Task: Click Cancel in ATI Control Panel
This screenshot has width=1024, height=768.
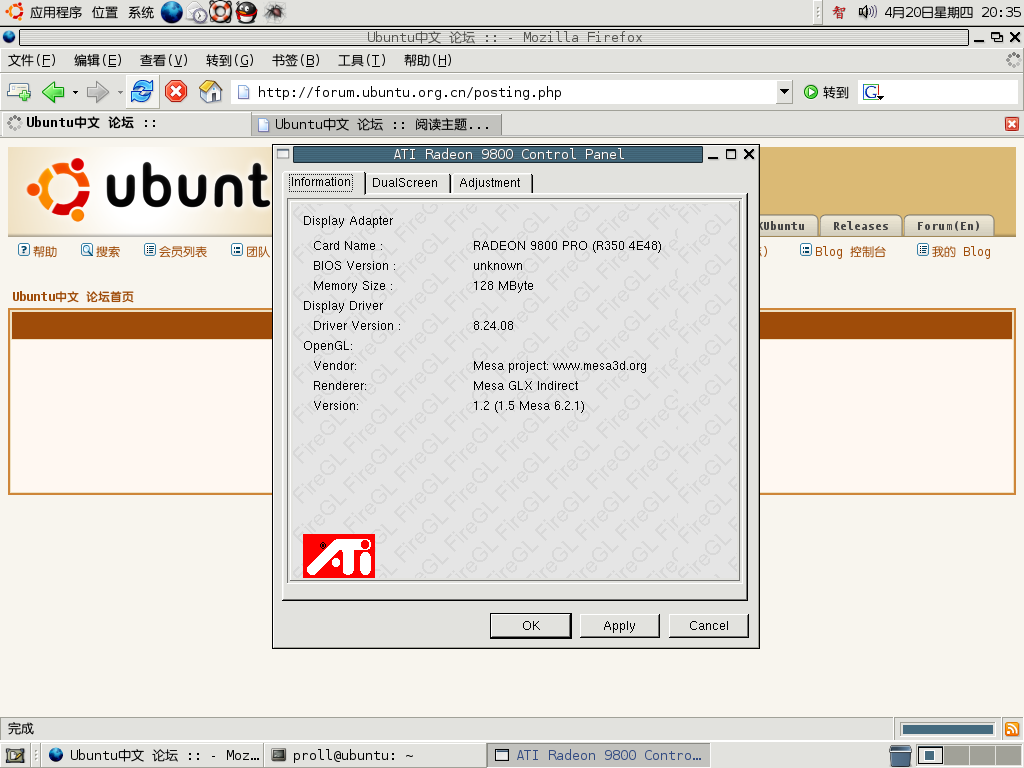Action: pos(709,626)
